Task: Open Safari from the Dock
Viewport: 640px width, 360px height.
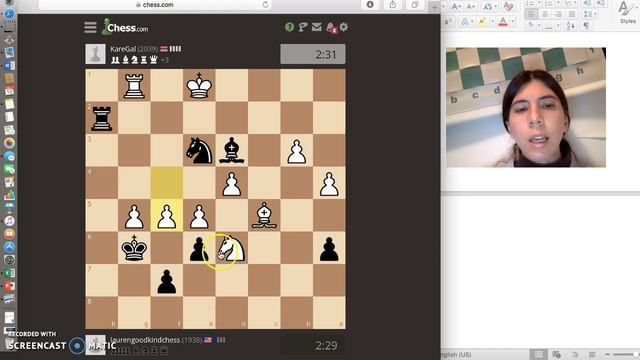Action: point(9,13)
